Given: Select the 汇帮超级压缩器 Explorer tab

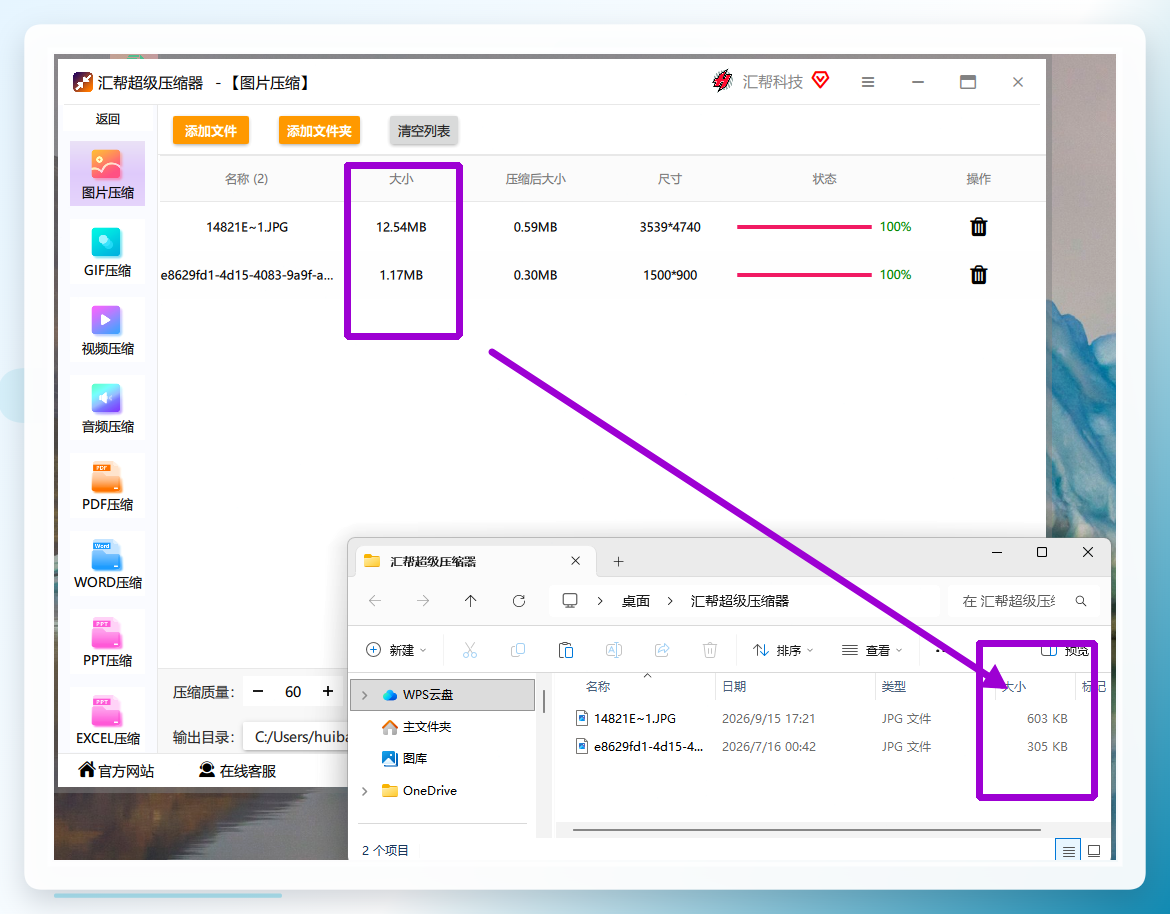Looking at the screenshot, I should point(475,562).
